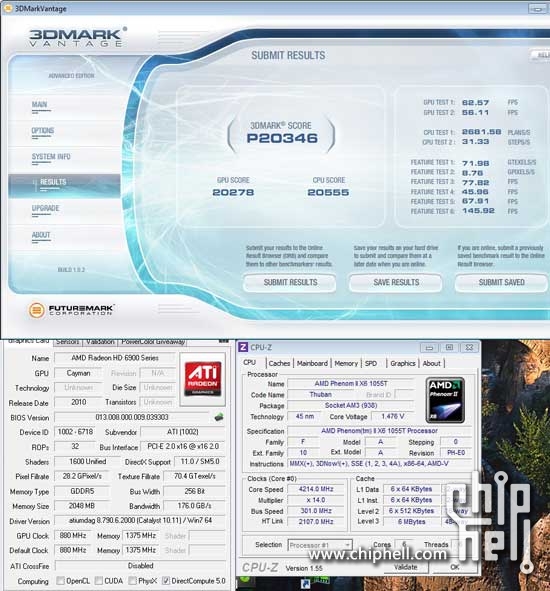Click the Memory Size 2048 MB field
The height and width of the screenshot is (591, 550).
pyautogui.click(x=82, y=506)
